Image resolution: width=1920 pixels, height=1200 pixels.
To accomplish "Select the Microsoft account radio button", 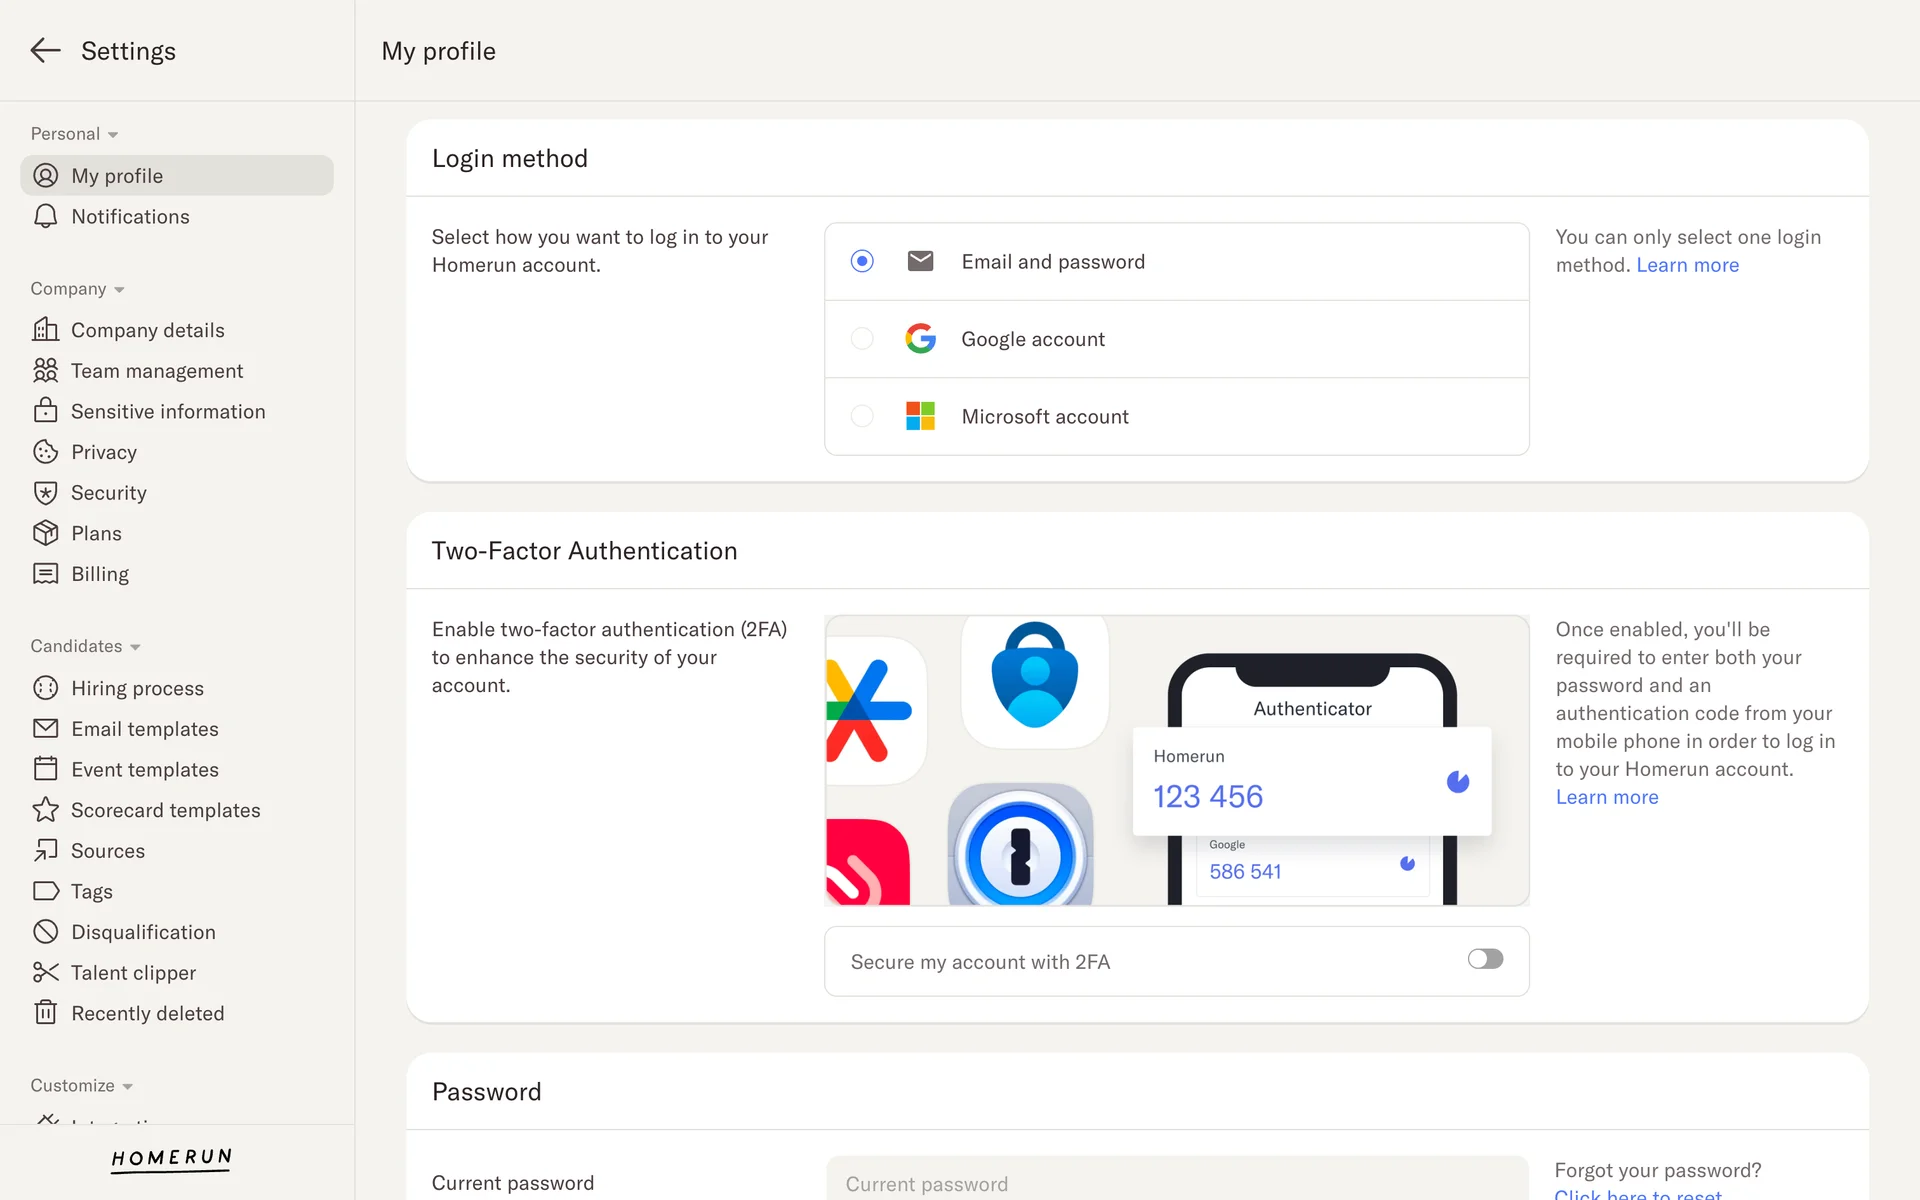I will coord(862,416).
